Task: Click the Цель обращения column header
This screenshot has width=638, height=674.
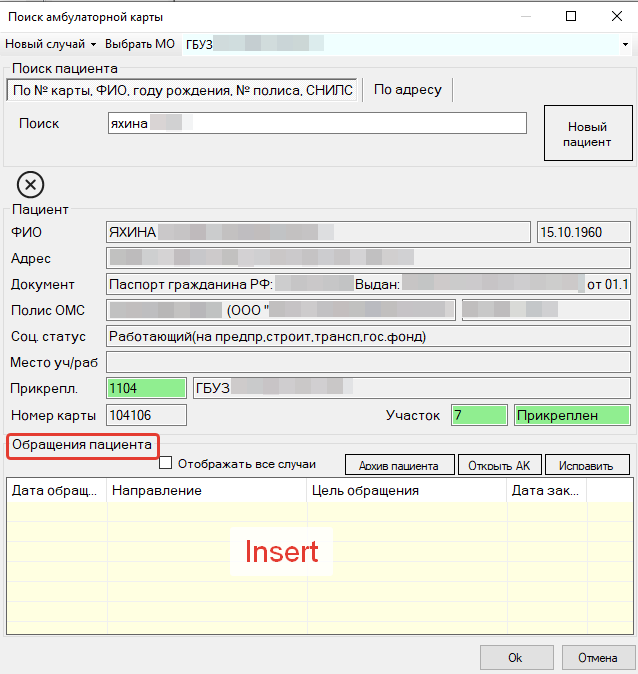Action: (406, 491)
